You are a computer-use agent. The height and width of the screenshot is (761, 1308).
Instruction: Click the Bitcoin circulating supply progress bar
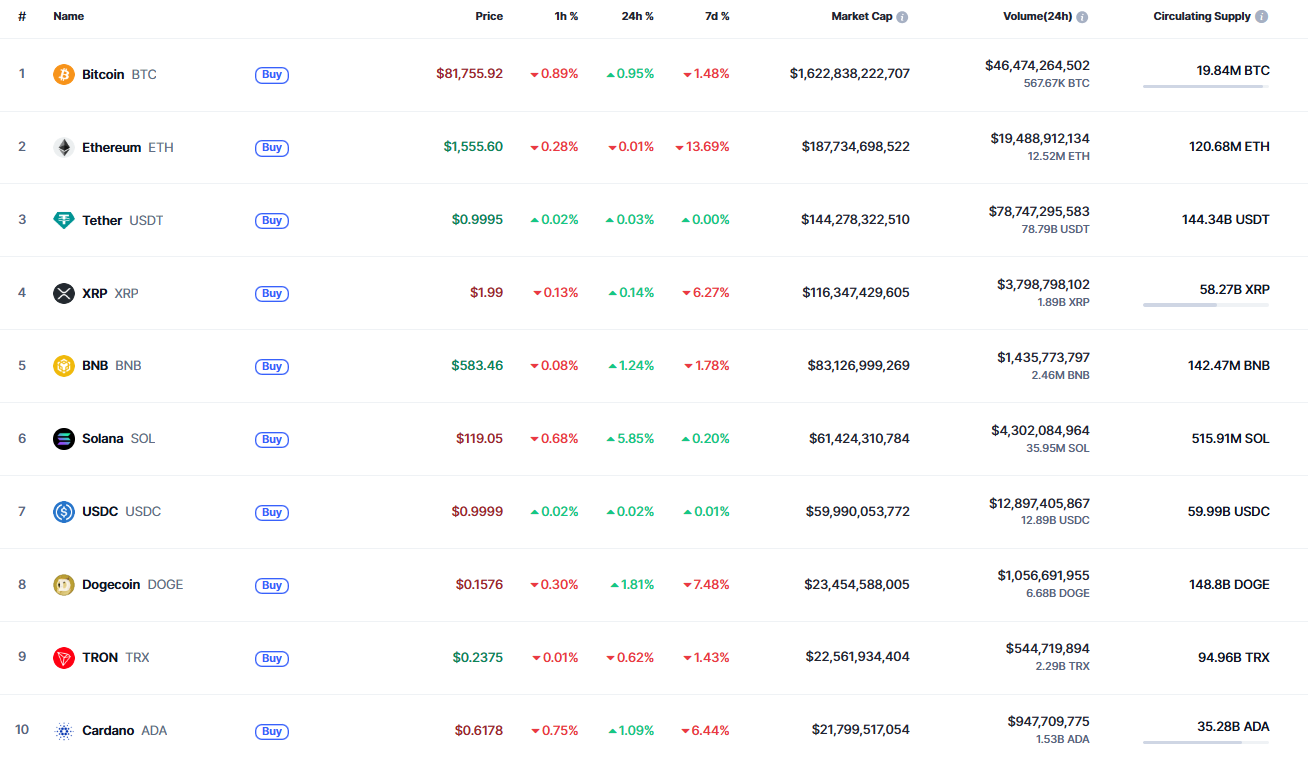(x=1206, y=87)
